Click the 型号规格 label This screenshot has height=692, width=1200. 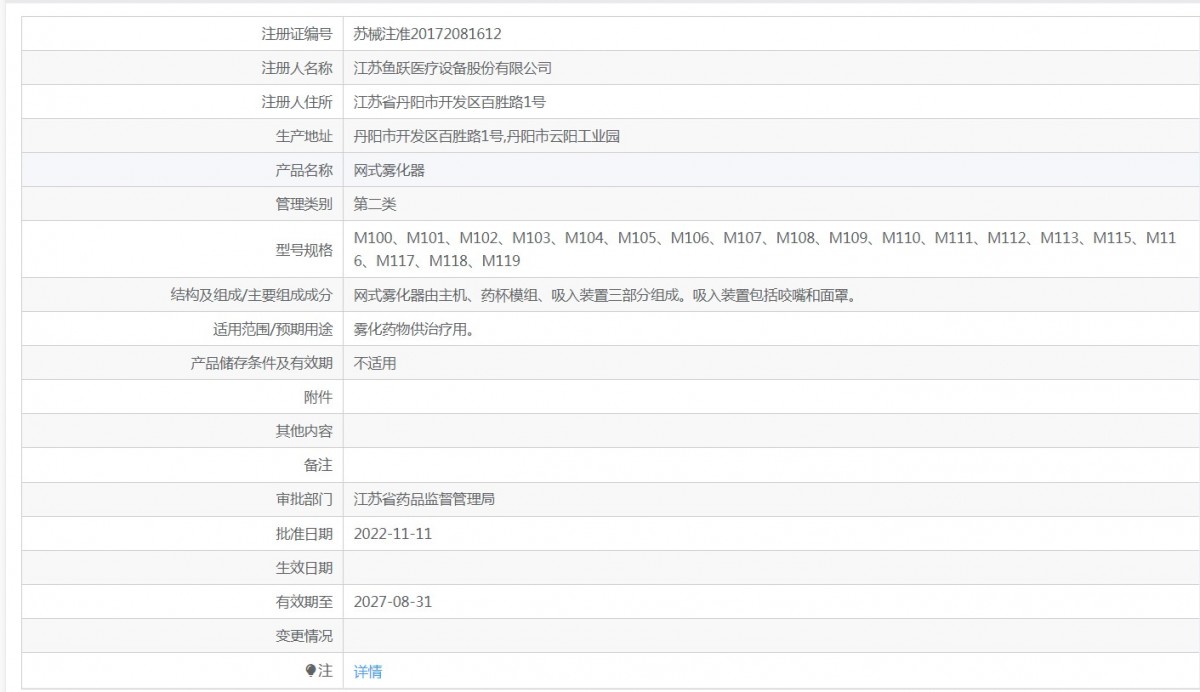click(304, 250)
